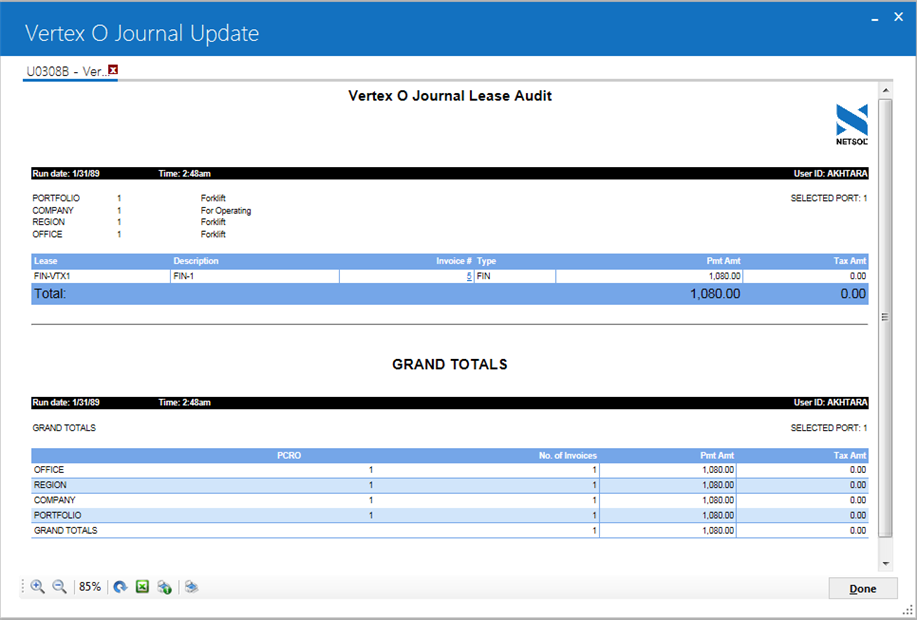Click the GRAND TOTALS section heading
Screen dimensions: 917x620
point(450,364)
